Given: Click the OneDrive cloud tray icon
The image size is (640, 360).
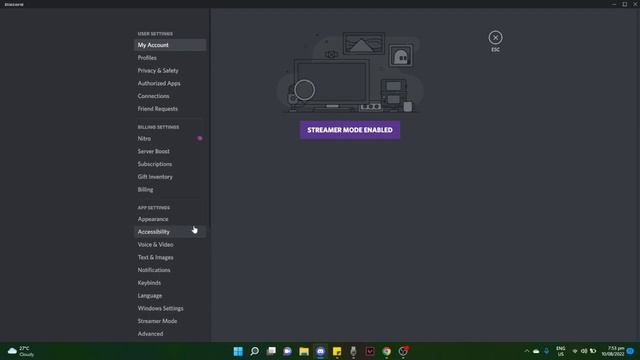Looking at the screenshot, I should point(536,351).
